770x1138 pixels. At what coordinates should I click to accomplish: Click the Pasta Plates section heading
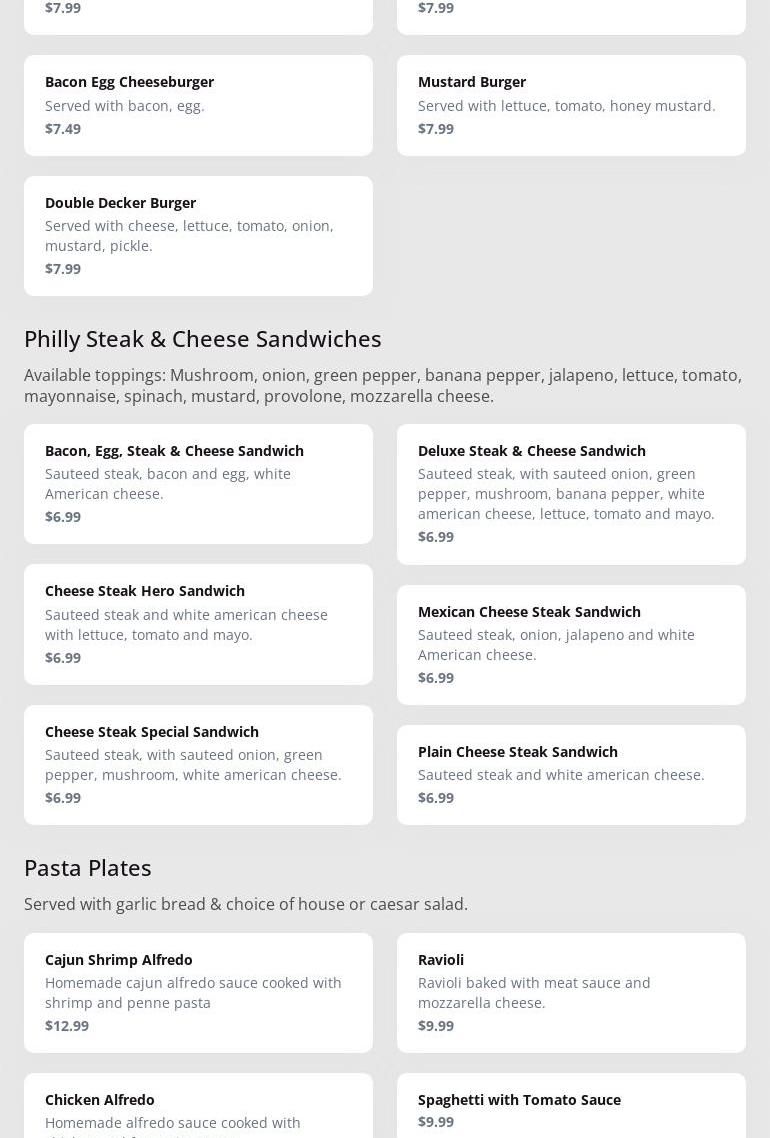88,868
